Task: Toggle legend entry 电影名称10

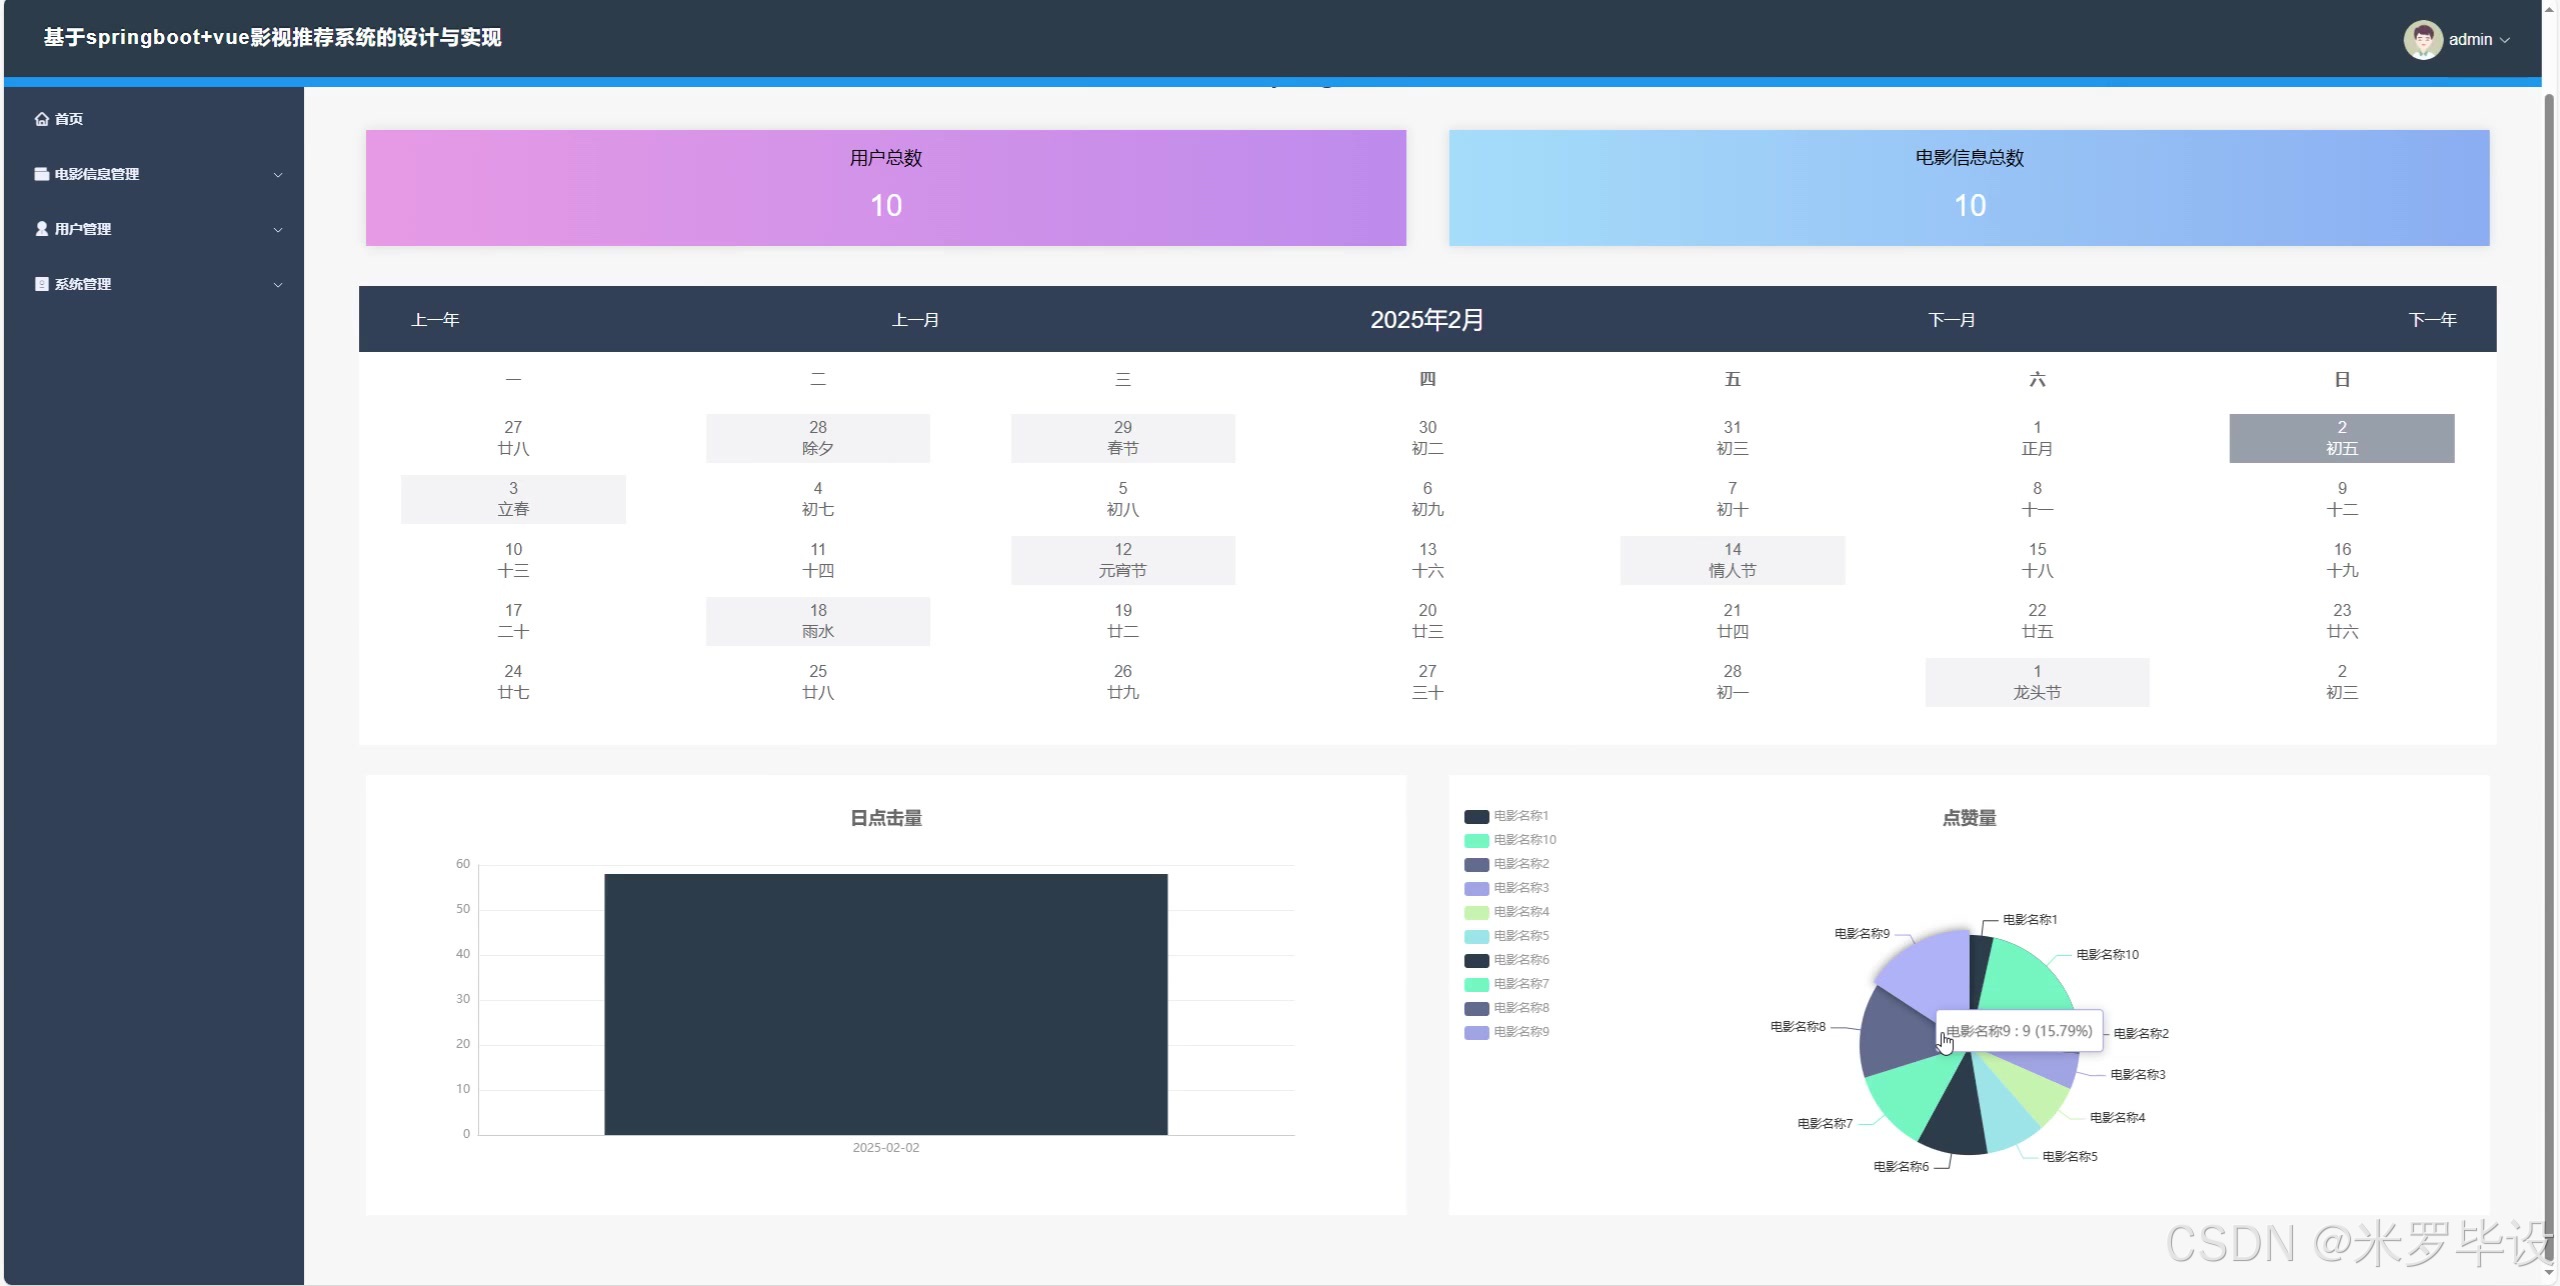Action: pos(1511,840)
